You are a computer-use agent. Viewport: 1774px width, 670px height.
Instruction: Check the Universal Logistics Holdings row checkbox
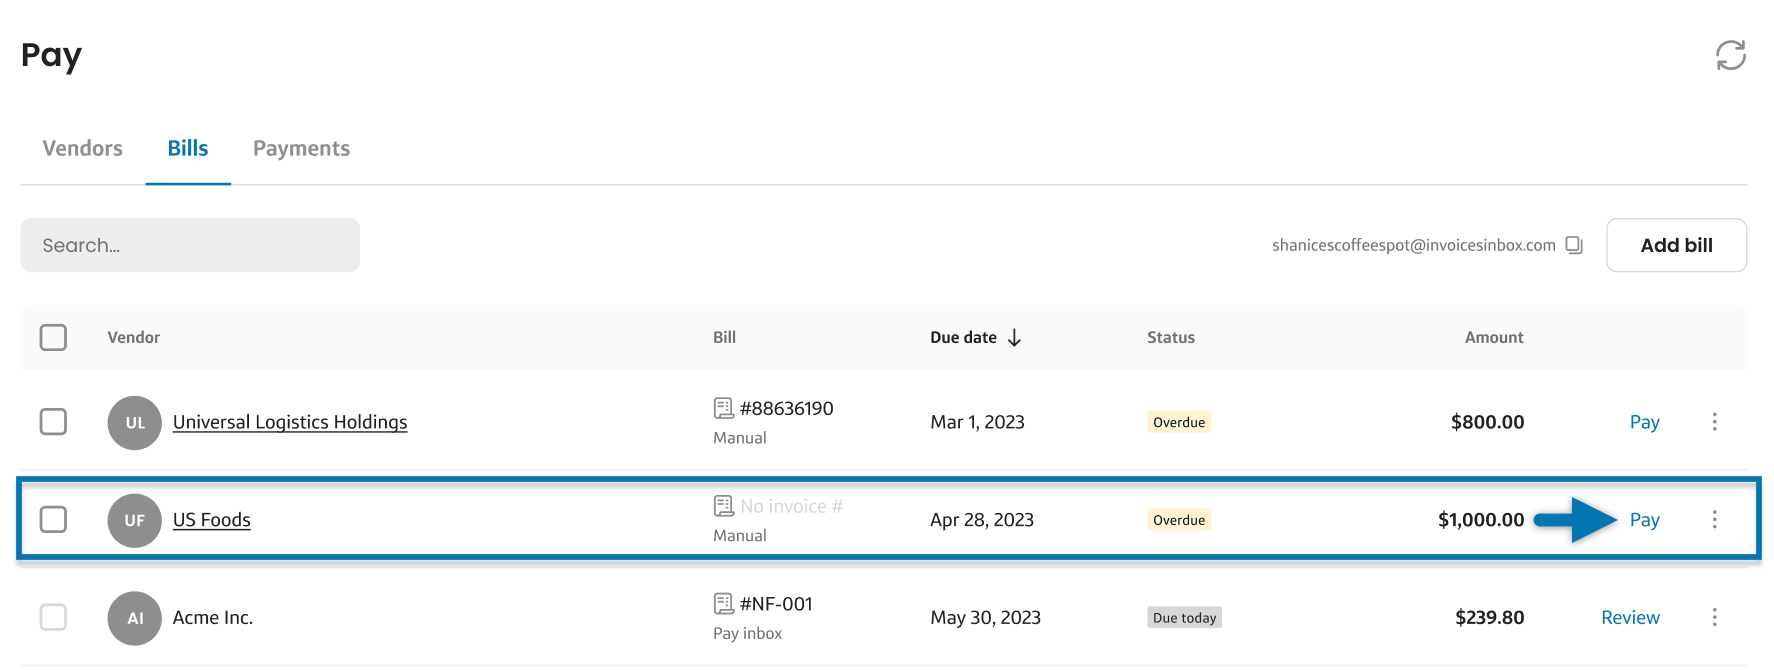click(x=53, y=422)
